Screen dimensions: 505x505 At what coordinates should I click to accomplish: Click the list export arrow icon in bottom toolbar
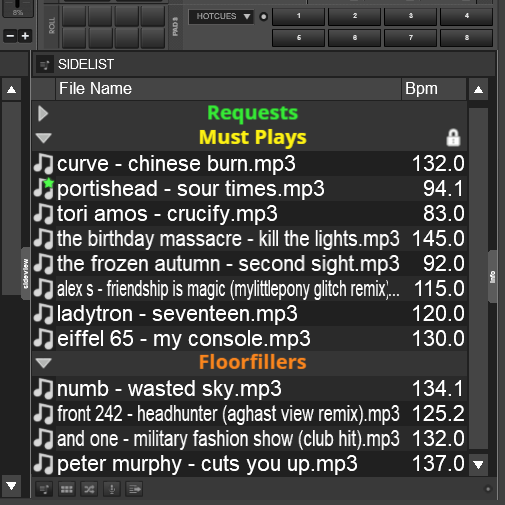[134, 489]
